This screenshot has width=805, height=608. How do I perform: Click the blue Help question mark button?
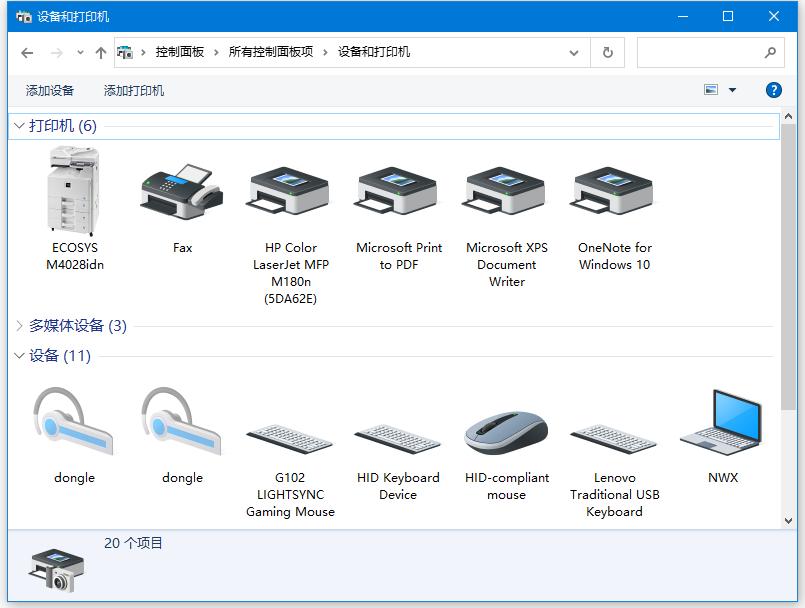coord(773,90)
